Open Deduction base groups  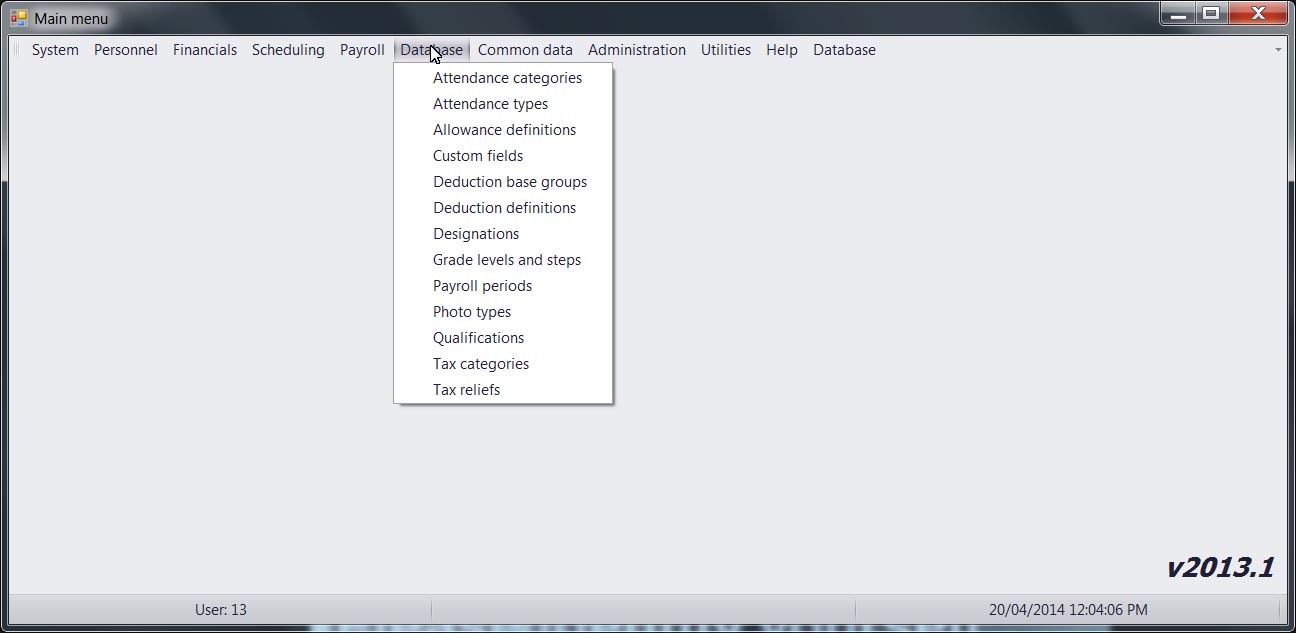(x=510, y=182)
